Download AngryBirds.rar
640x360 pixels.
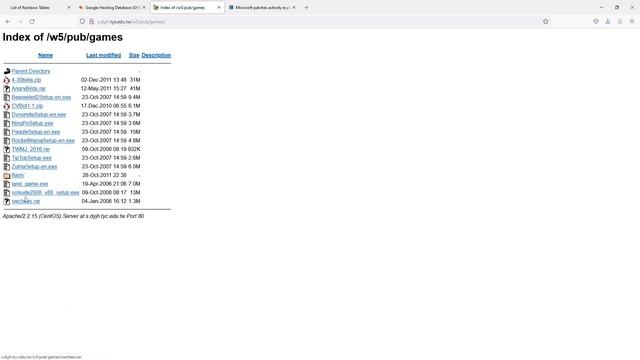[x=29, y=89]
